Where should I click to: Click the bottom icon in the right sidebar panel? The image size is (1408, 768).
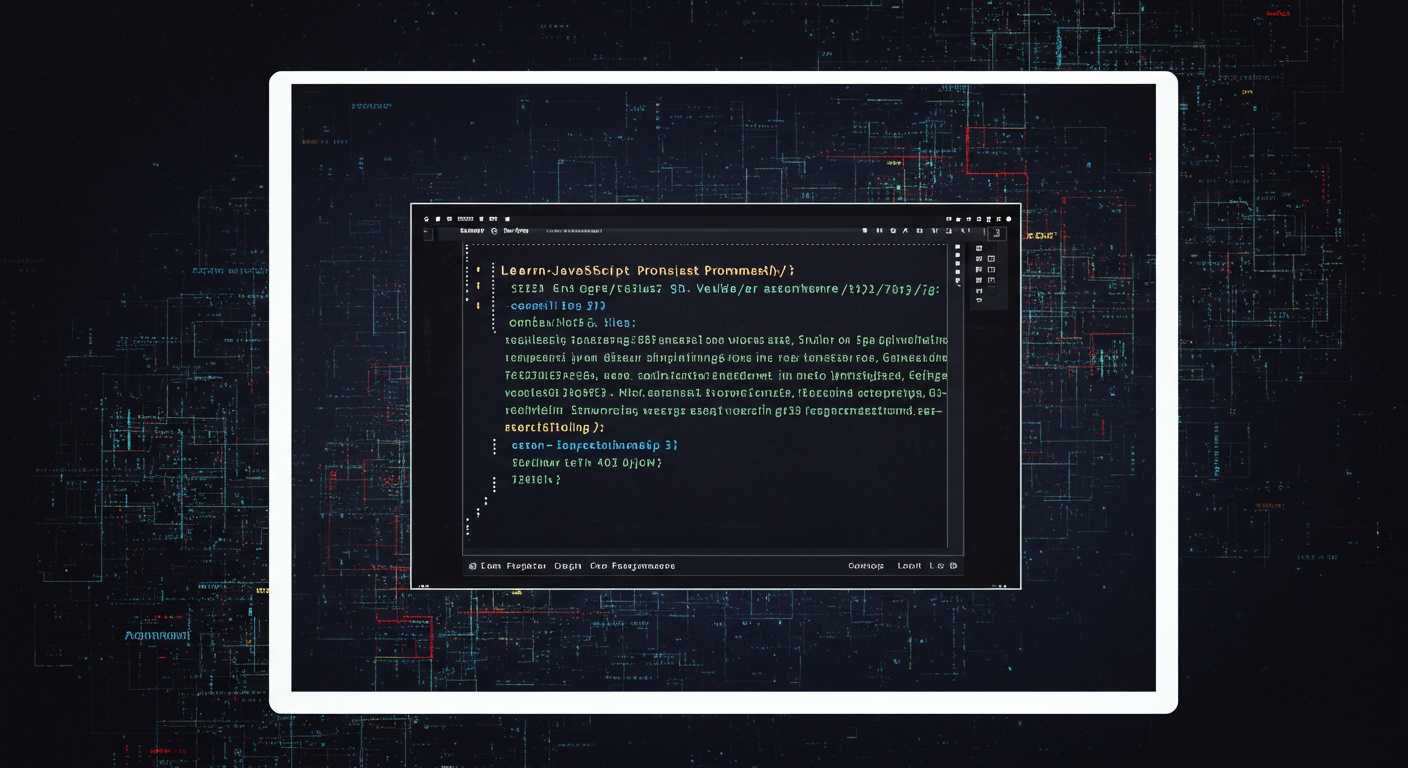(x=979, y=300)
